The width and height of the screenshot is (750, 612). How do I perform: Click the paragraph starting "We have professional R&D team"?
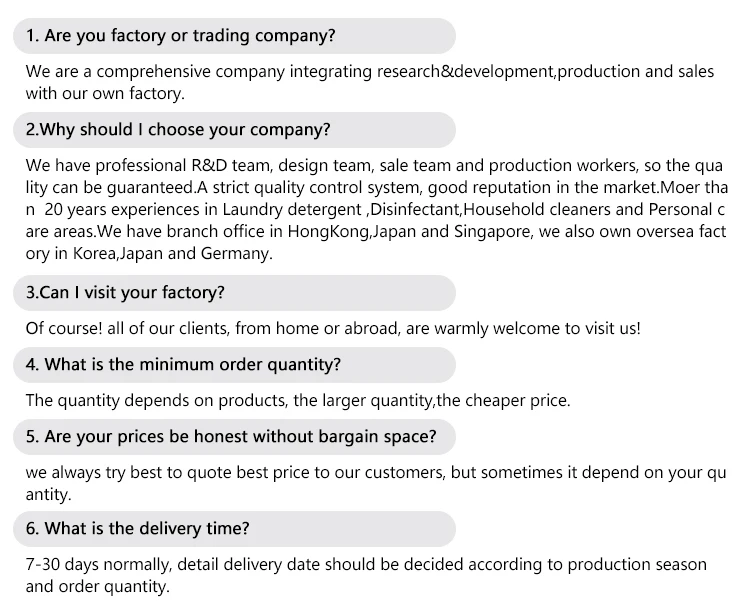coord(375,209)
